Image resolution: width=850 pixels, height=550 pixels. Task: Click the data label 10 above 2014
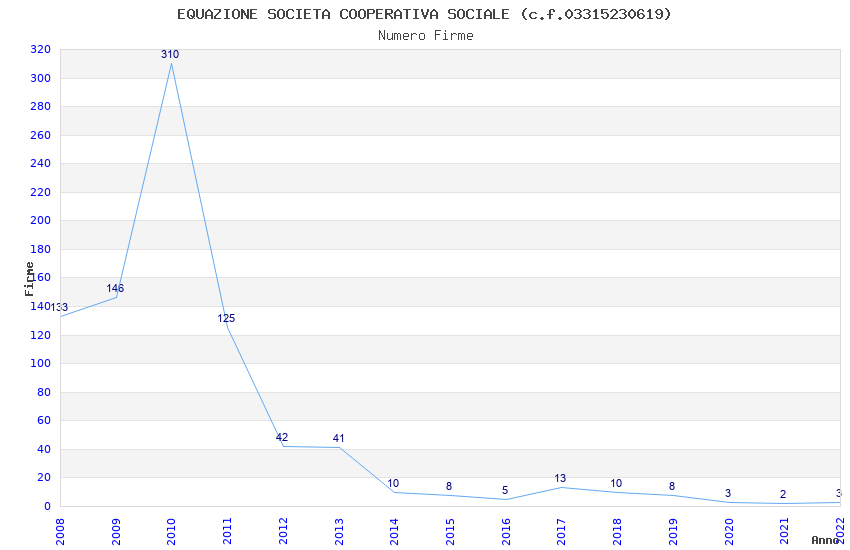[x=393, y=483]
